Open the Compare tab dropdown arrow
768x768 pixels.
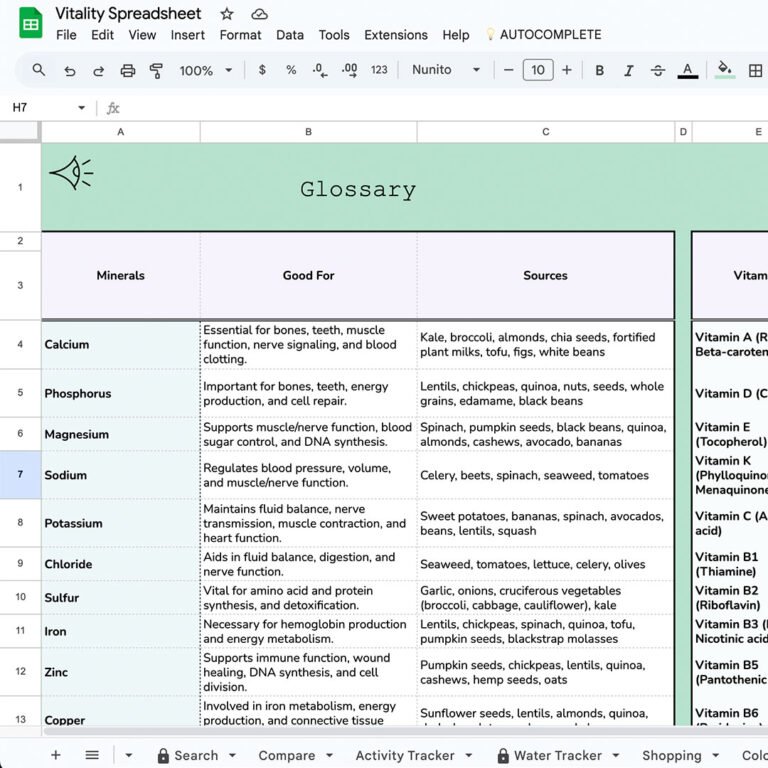pyautogui.click(x=329, y=755)
